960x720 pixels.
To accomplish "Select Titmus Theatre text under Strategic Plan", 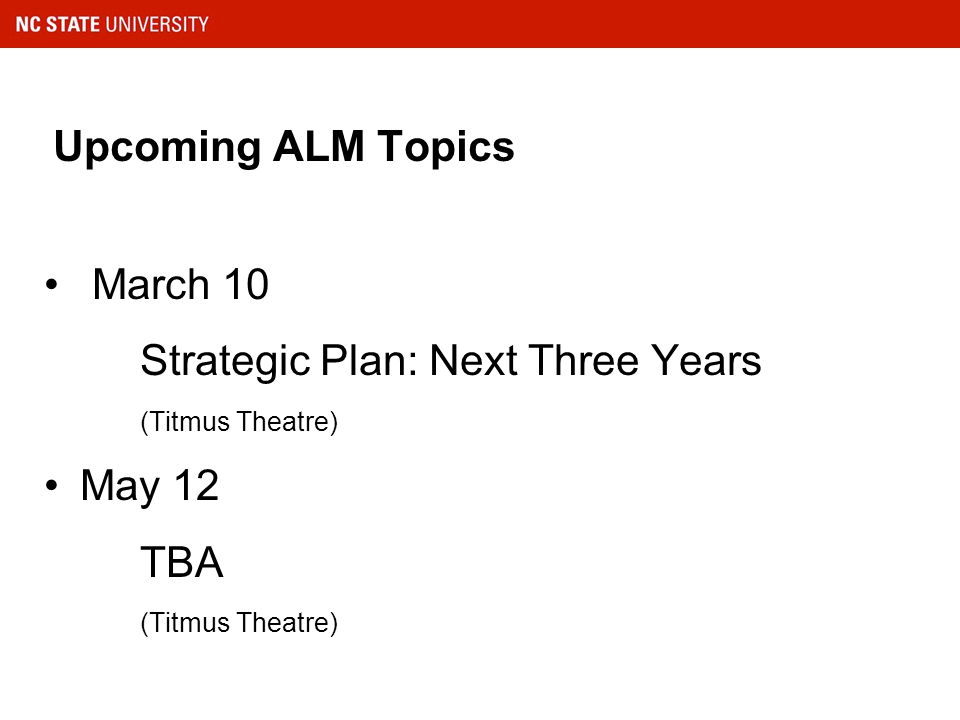I will (x=239, y=422).
